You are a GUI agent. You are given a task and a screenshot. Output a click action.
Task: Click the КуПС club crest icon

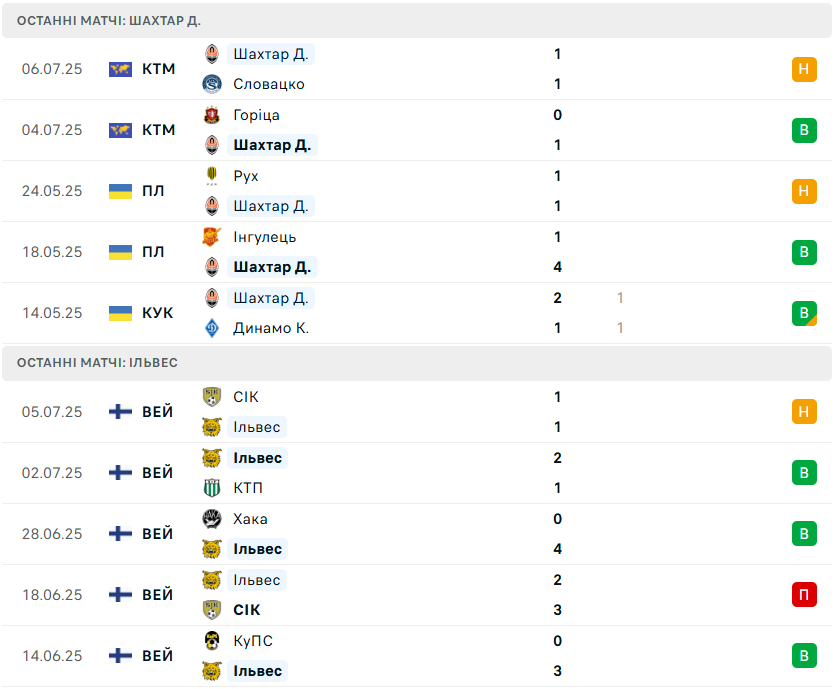coord(212,641)
